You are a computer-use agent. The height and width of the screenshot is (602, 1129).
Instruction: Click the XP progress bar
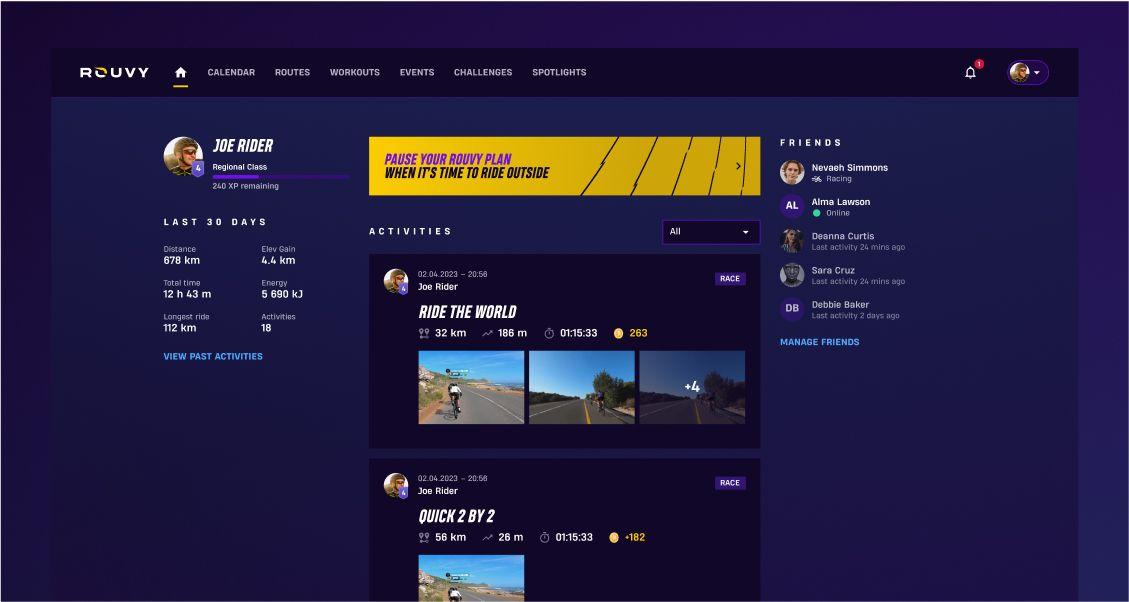pos(280,177)
